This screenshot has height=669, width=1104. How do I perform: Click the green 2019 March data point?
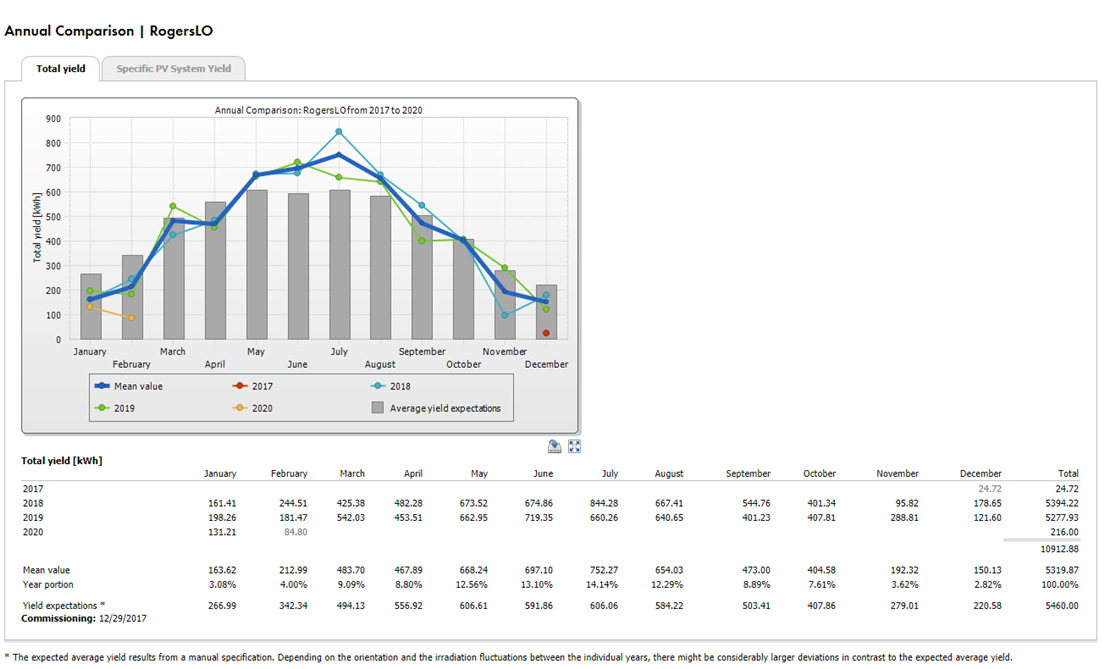[x=173, y=206]
